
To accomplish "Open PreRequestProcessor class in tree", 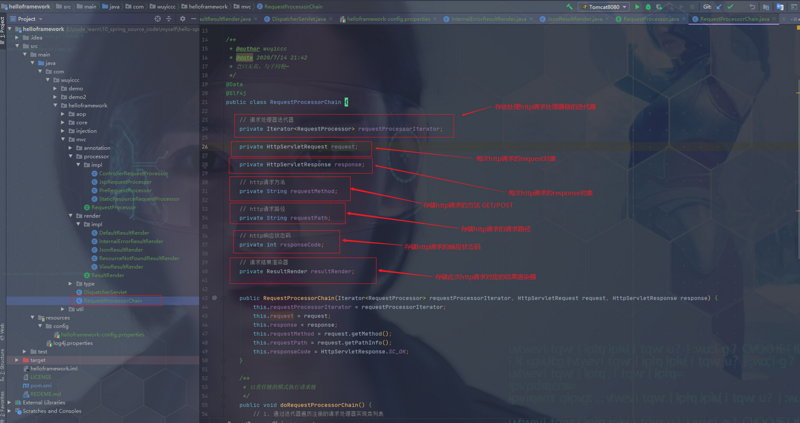I will (125, 190).
